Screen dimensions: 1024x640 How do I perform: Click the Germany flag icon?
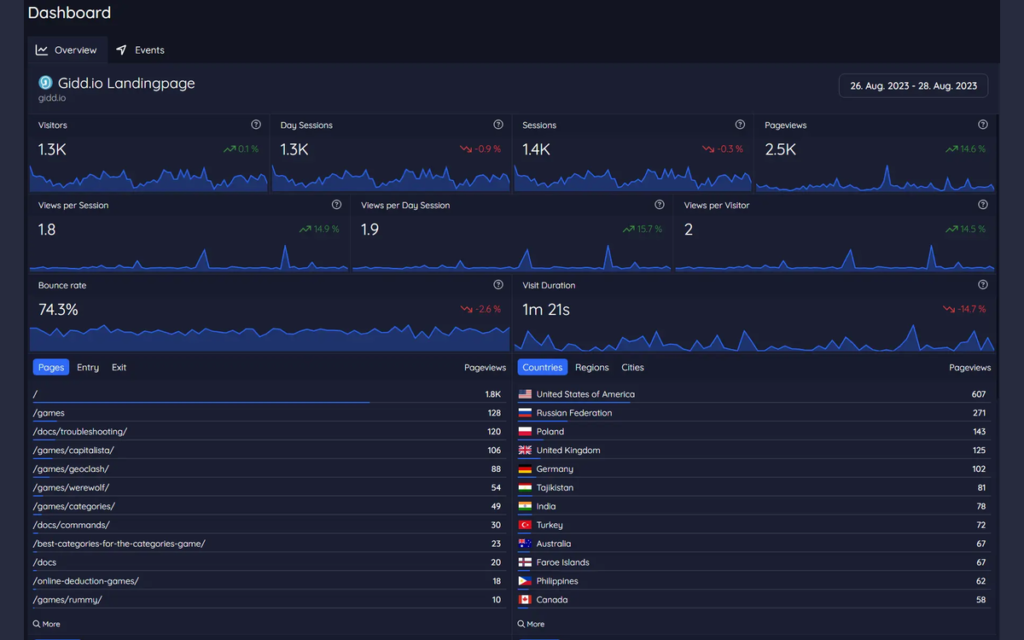tap(525, 469)
